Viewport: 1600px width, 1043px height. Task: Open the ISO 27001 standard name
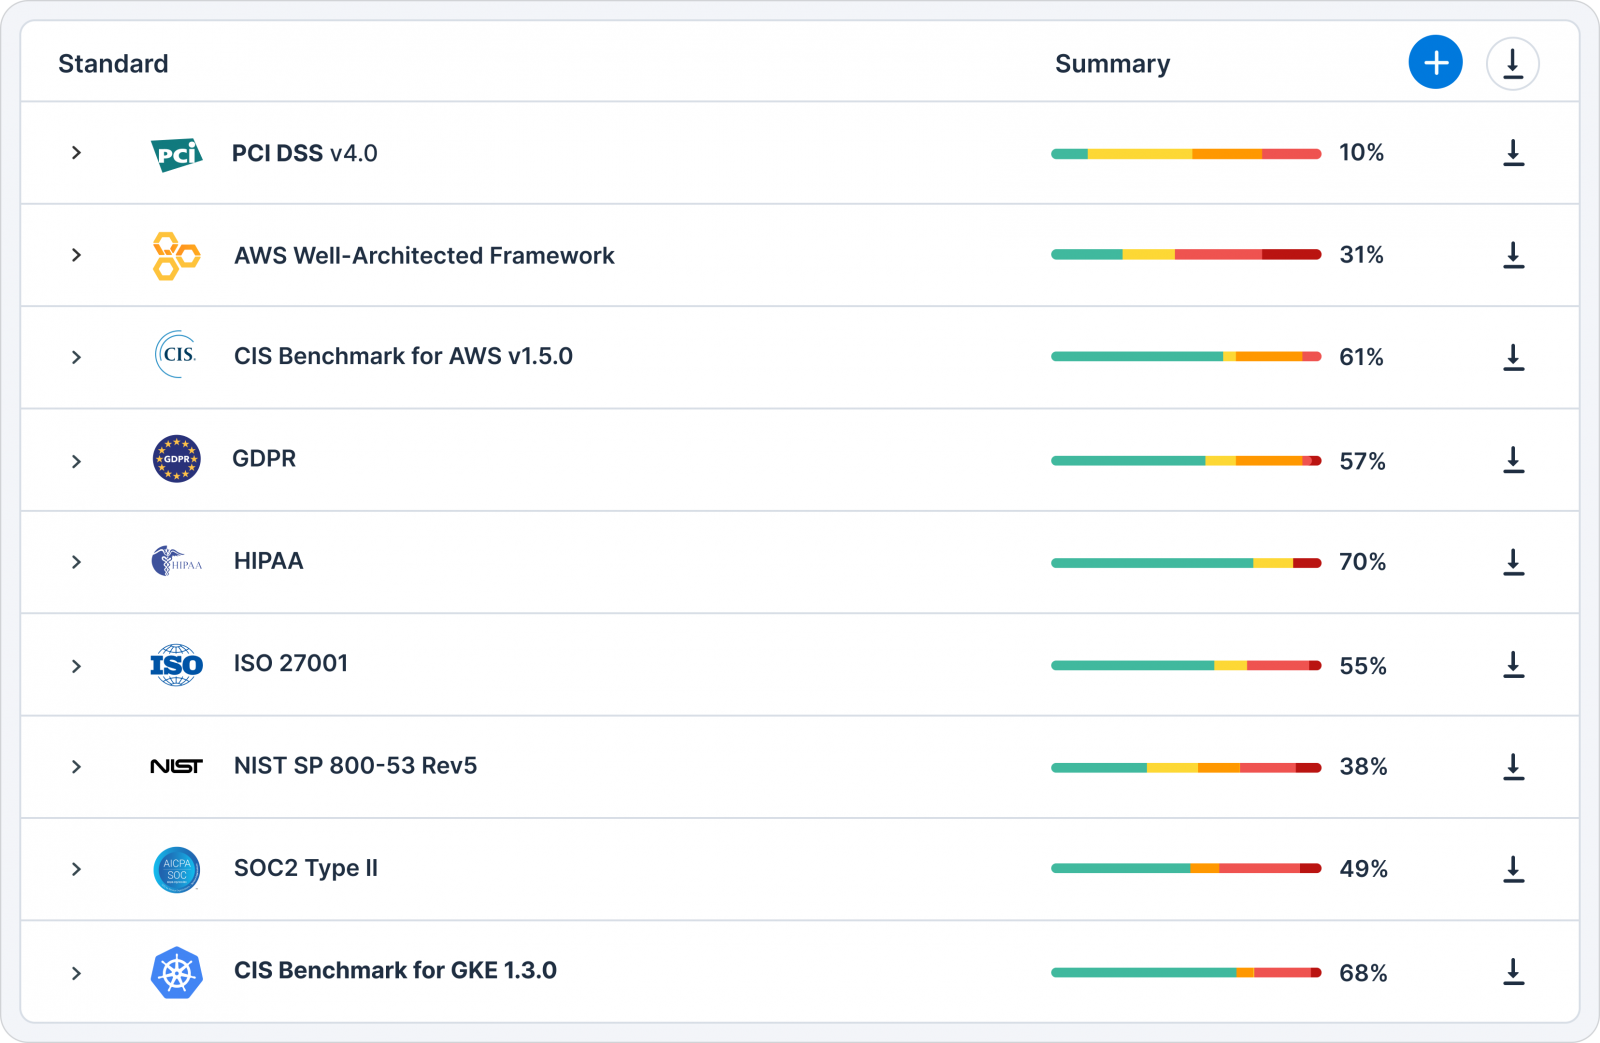(291, 664)
